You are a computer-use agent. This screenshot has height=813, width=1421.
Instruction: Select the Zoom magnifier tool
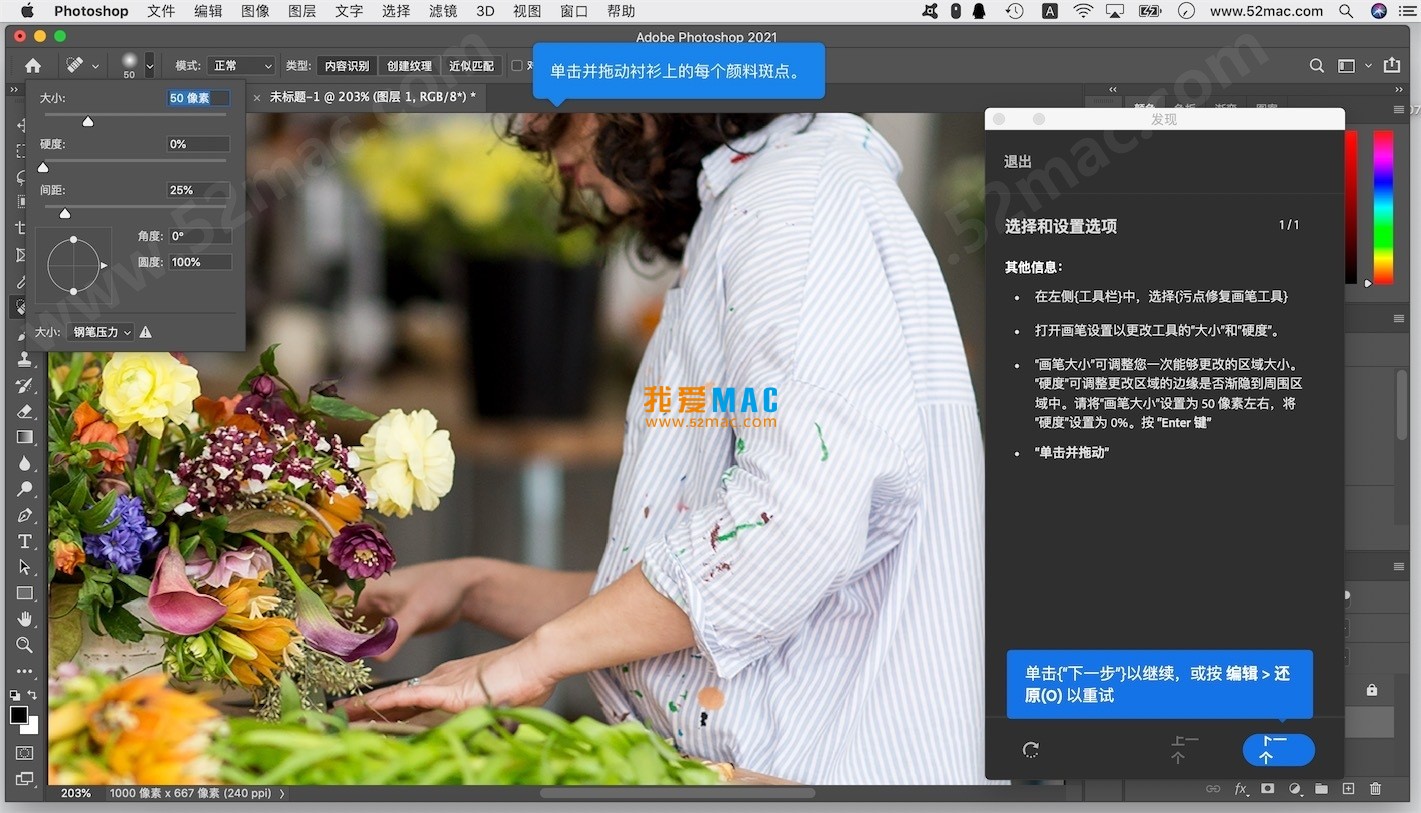point(25,645)
